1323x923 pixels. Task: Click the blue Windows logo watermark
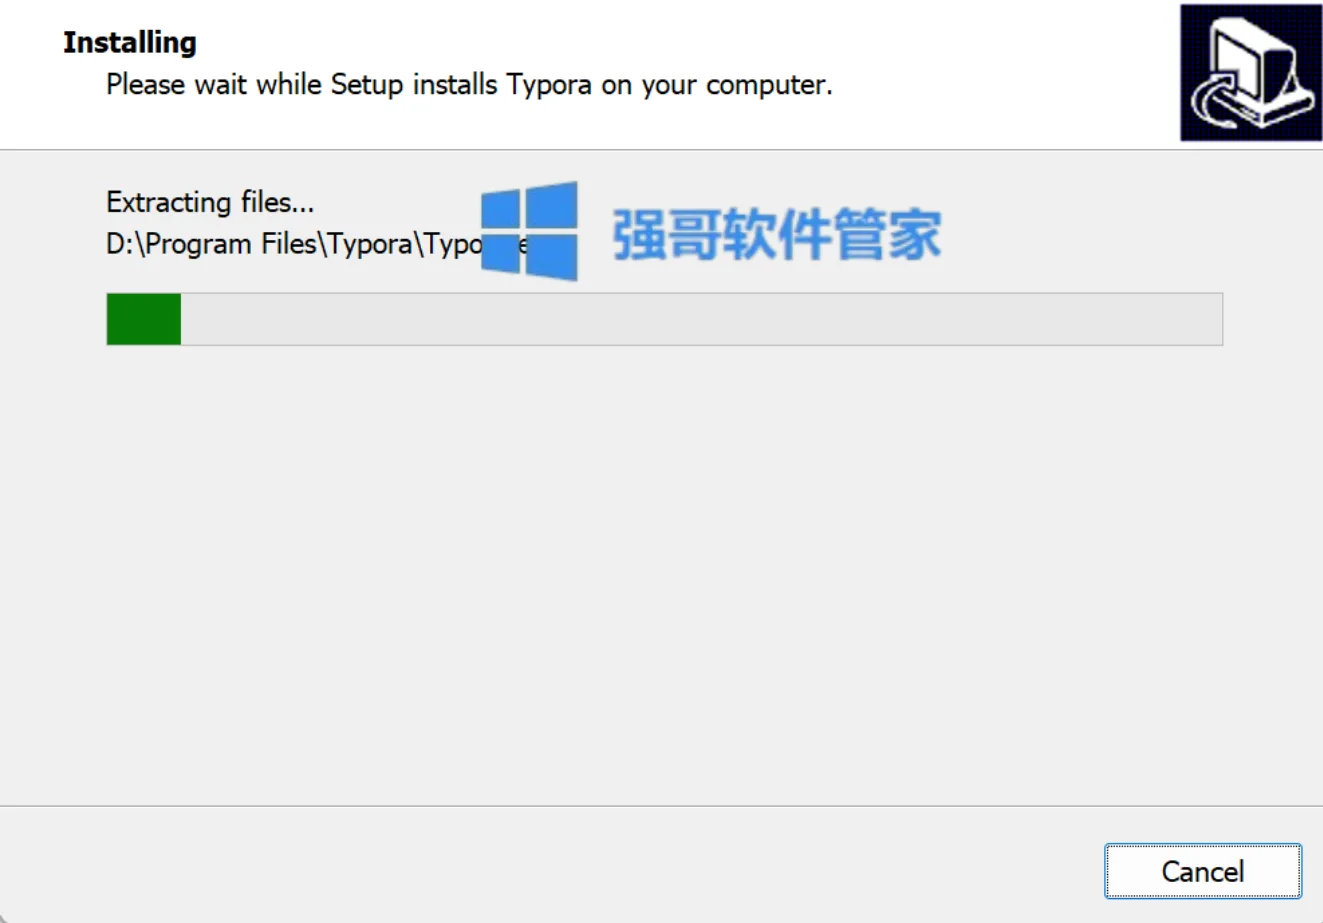point(529,231)
